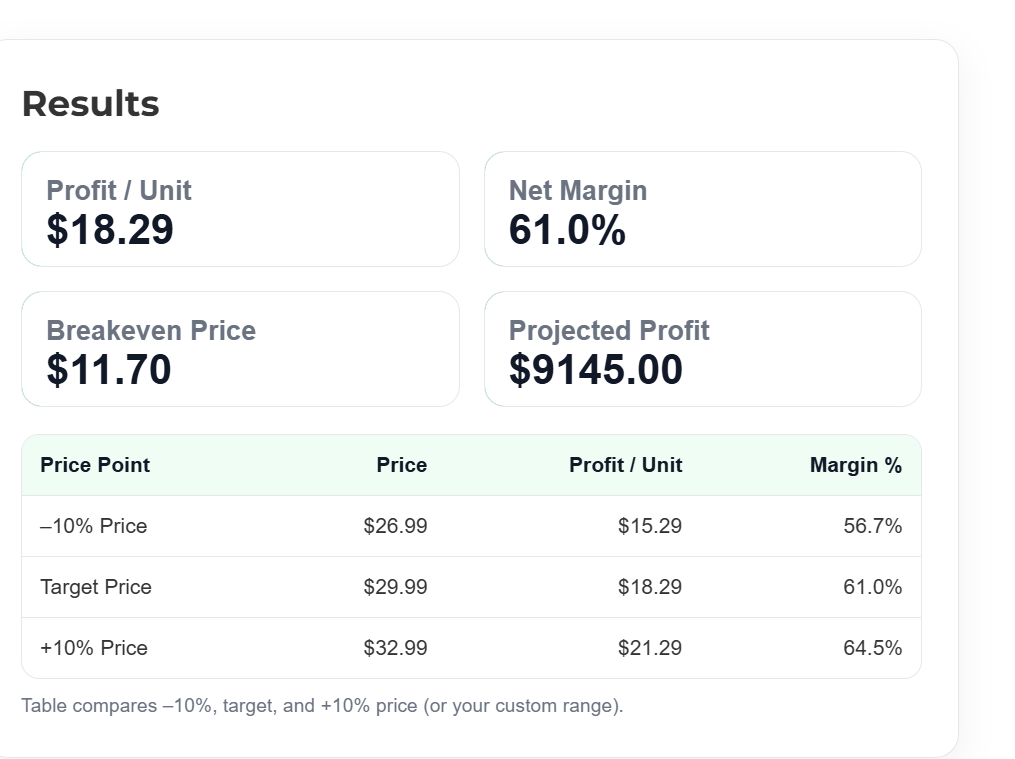Click the $26.99 price cell

[x=395, y=525]
